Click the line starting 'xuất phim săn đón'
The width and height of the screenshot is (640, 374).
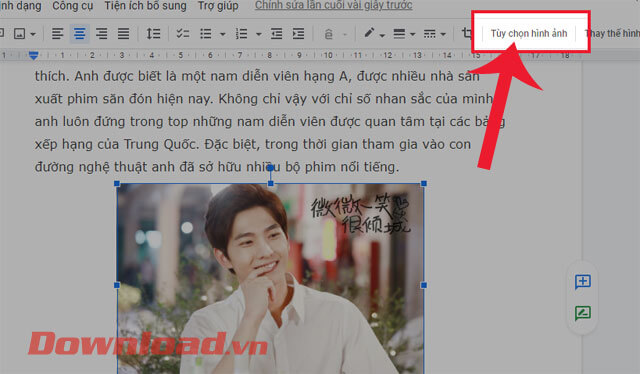264,99
